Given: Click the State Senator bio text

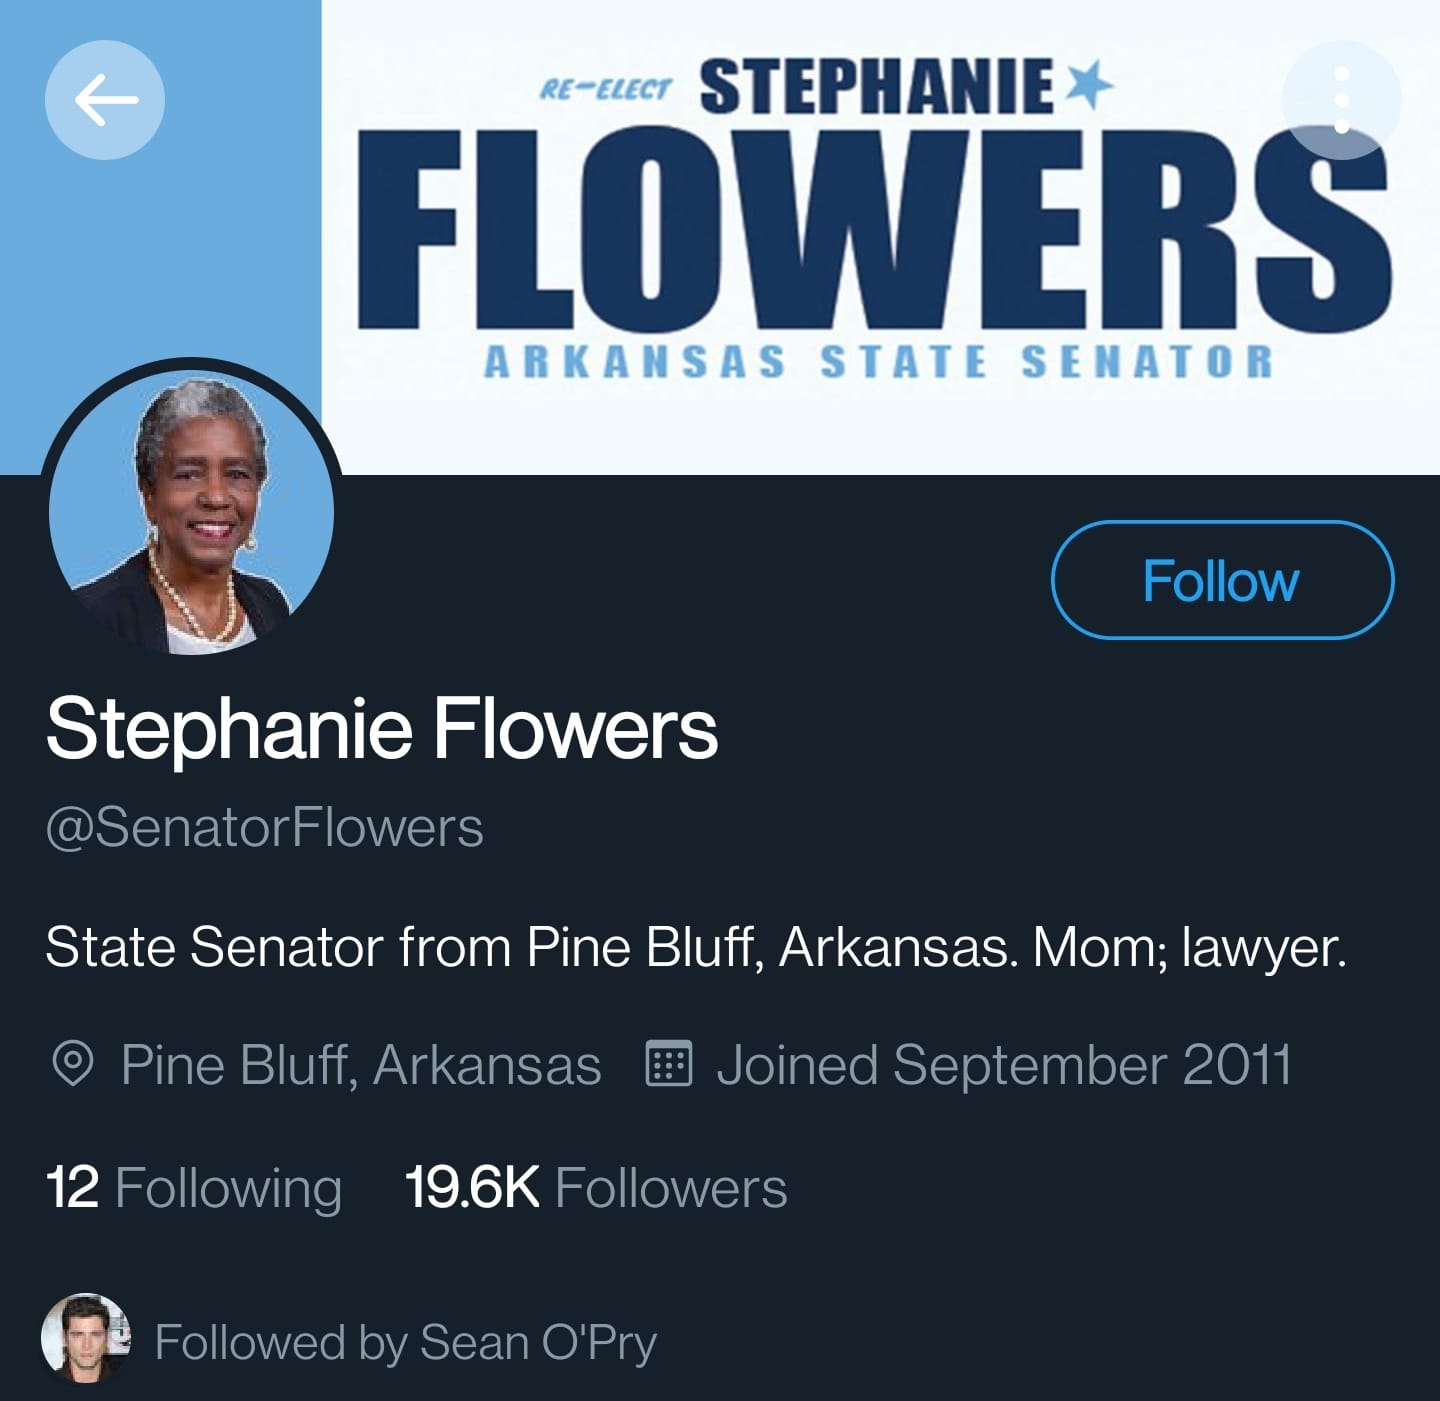Looking at the screenshot, I should click(x=696, y=947).
